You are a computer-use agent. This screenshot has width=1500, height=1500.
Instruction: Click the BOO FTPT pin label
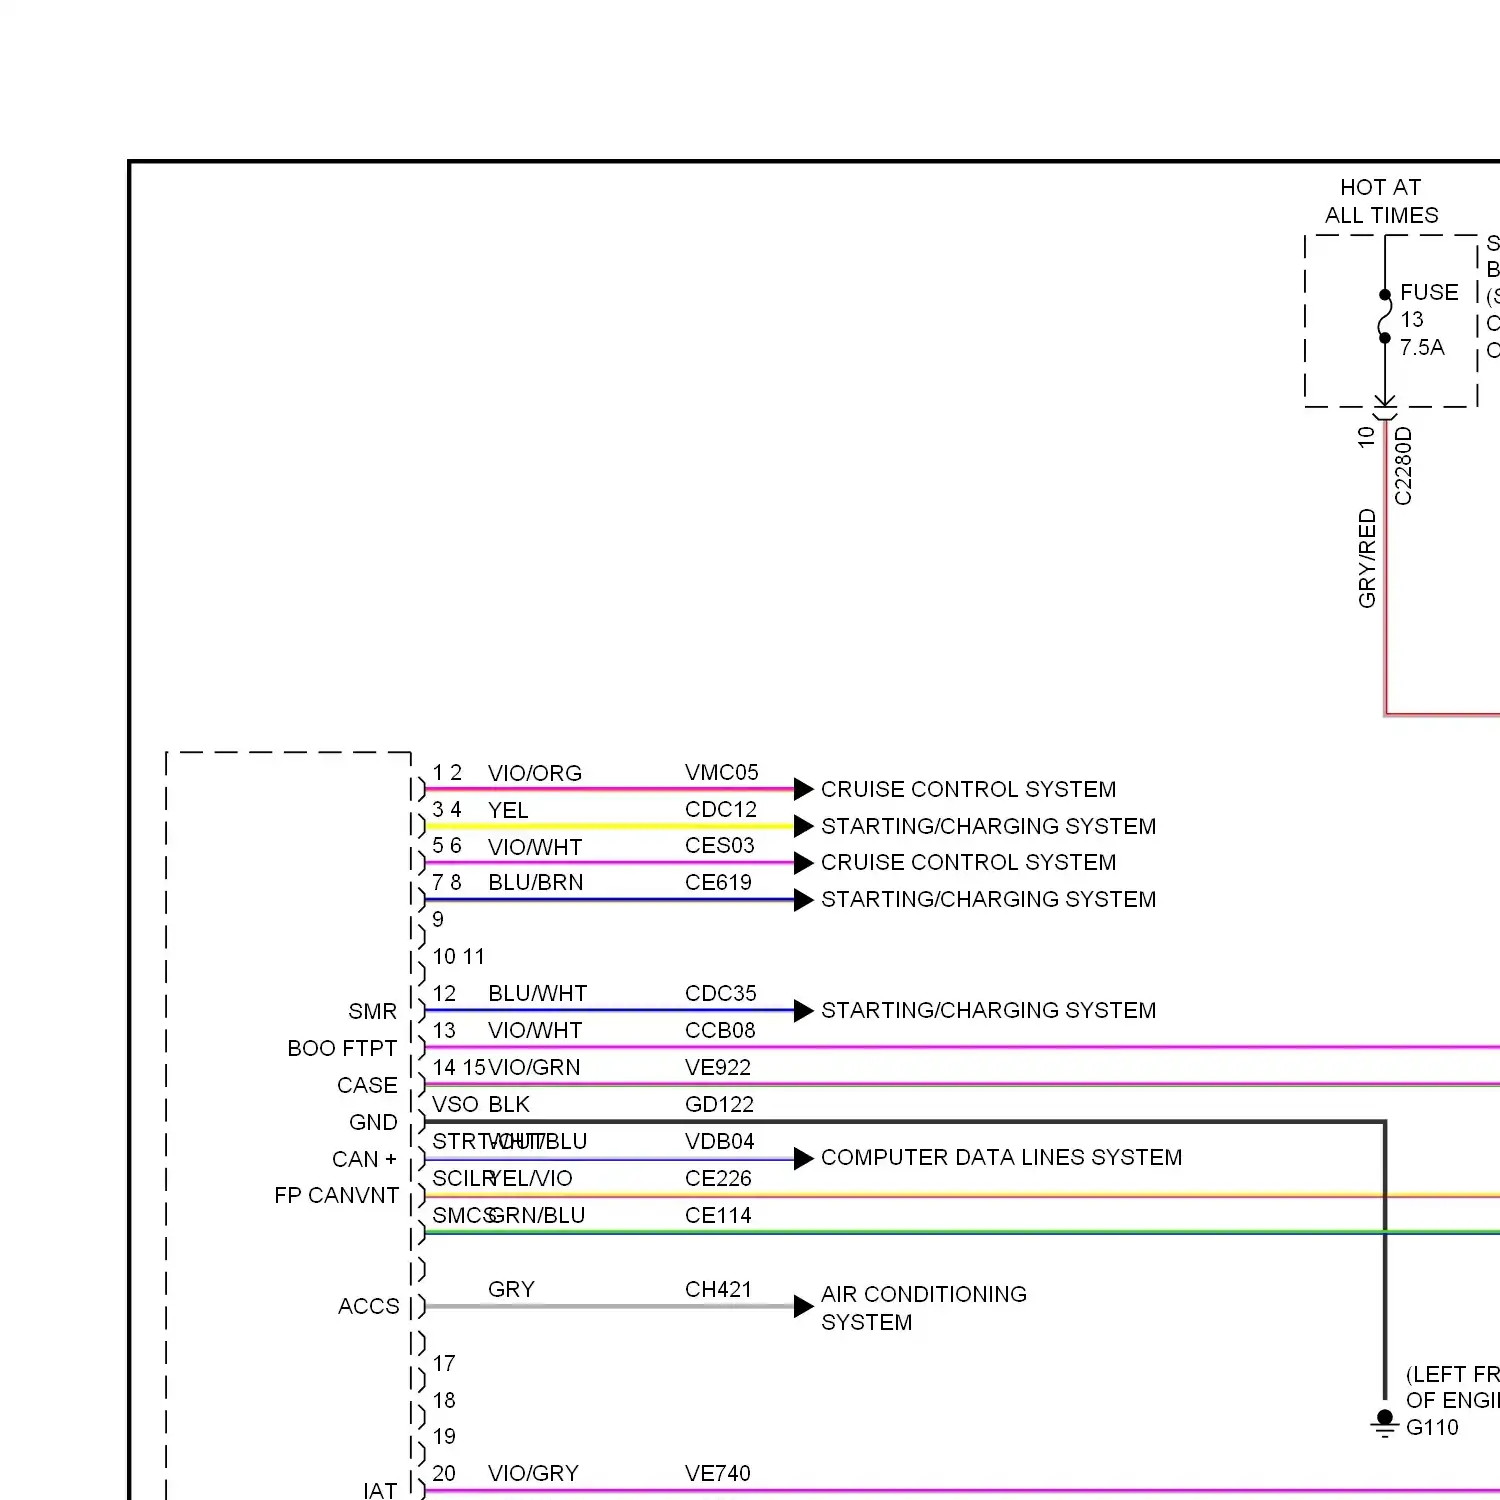[x=342, y=1048]
